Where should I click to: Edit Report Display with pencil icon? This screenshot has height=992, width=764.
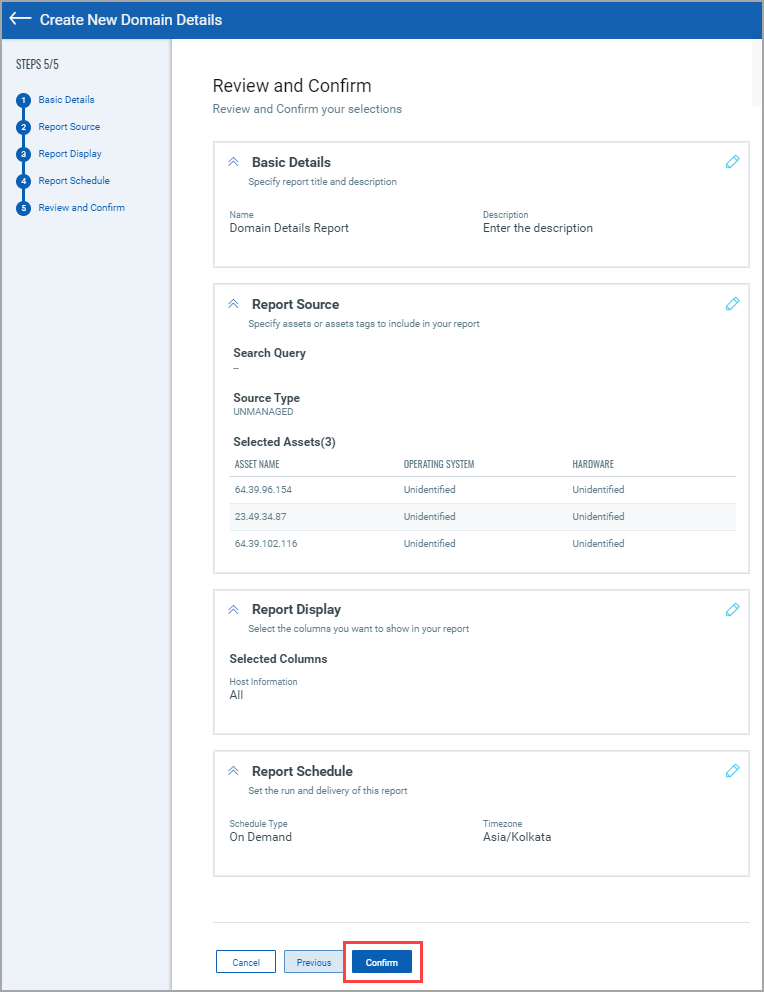pos(732,609)
